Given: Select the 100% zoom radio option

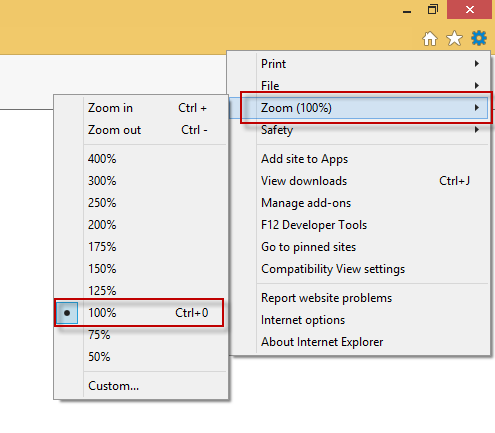Looking at the screenshot, I should 67,313.
